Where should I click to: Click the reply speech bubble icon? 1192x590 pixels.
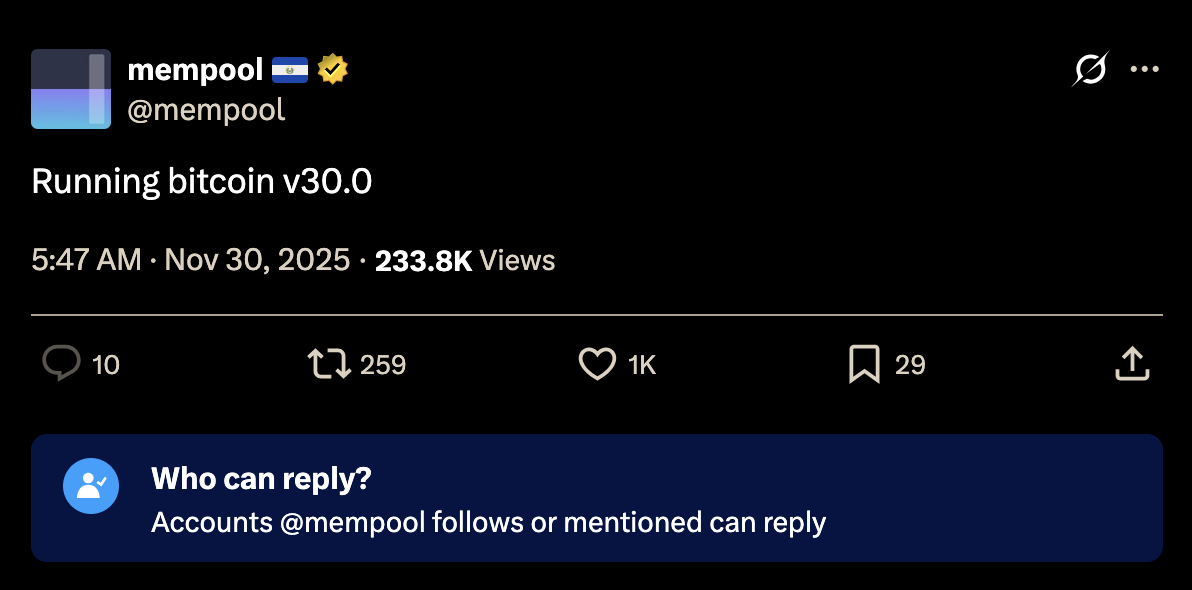point(61,364)
